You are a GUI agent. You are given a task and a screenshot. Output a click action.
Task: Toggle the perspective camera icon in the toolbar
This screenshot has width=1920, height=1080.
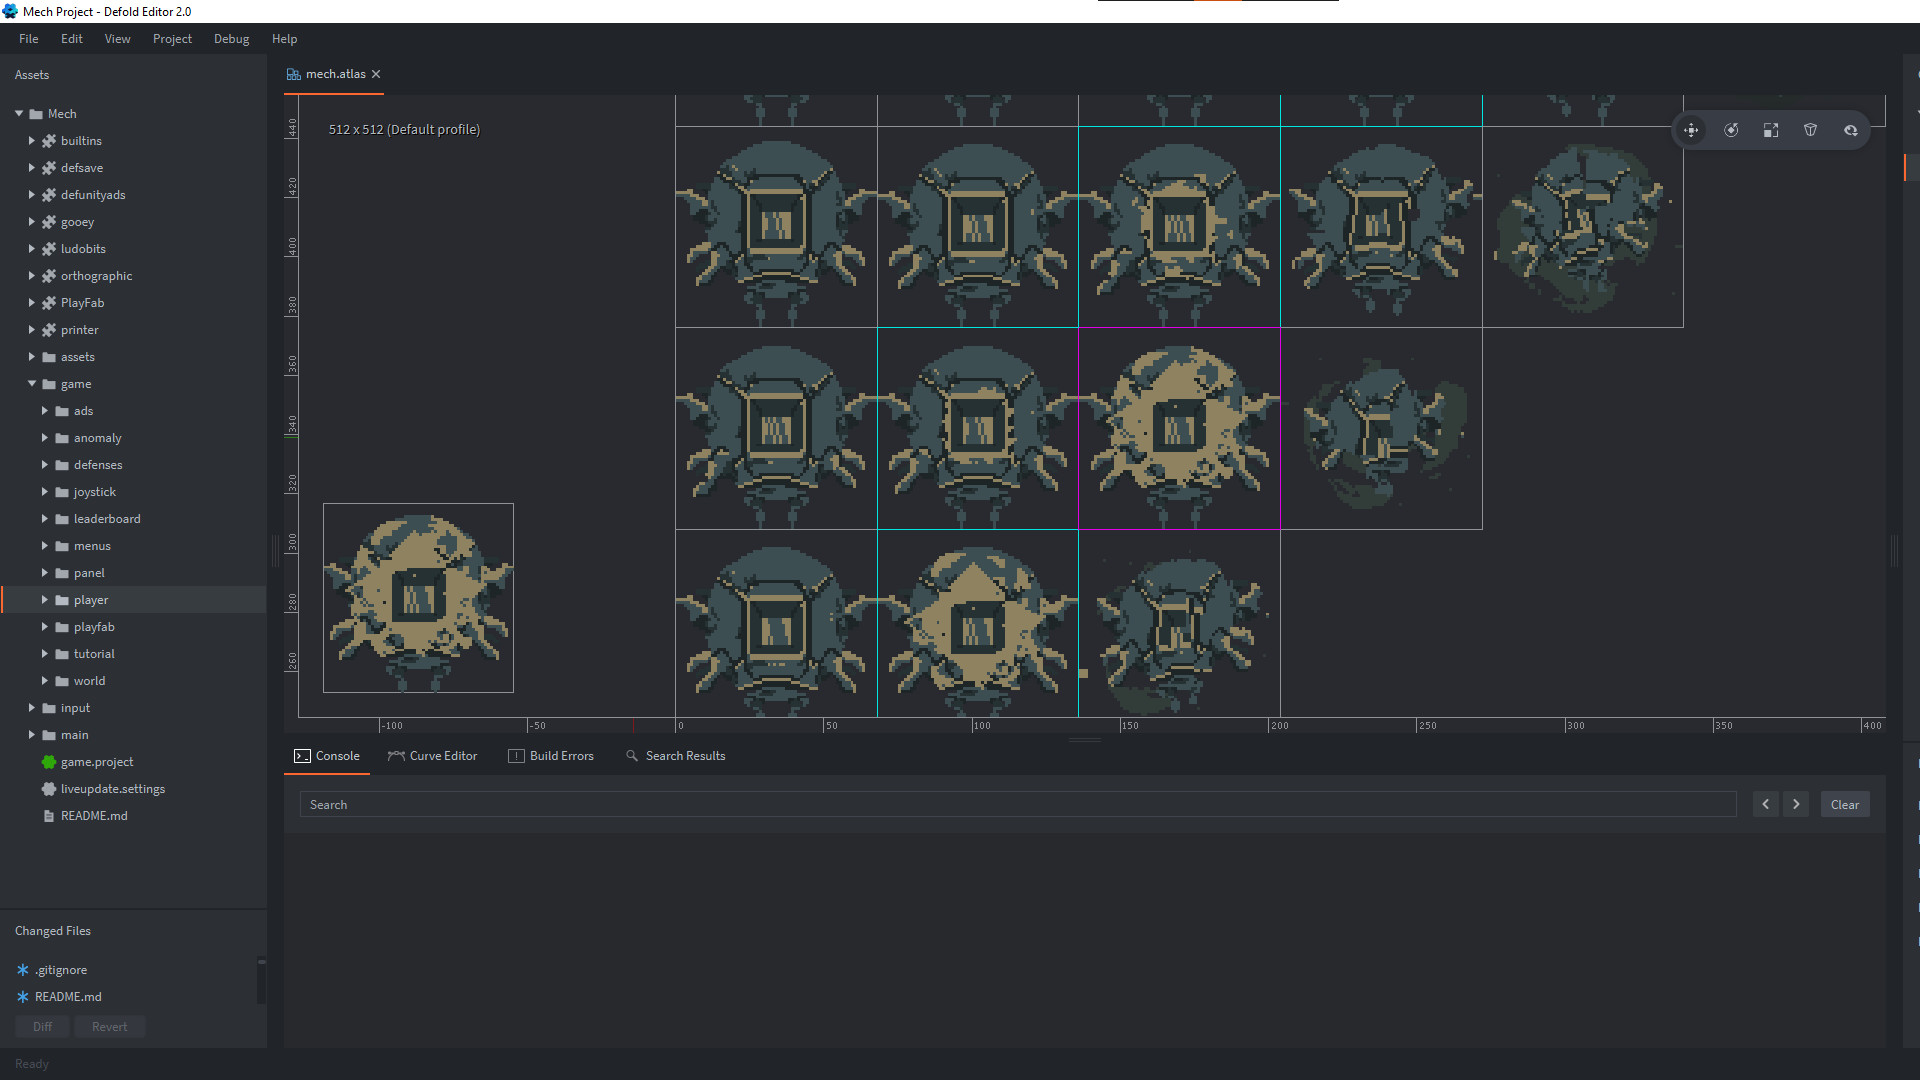click(1812, 130)
